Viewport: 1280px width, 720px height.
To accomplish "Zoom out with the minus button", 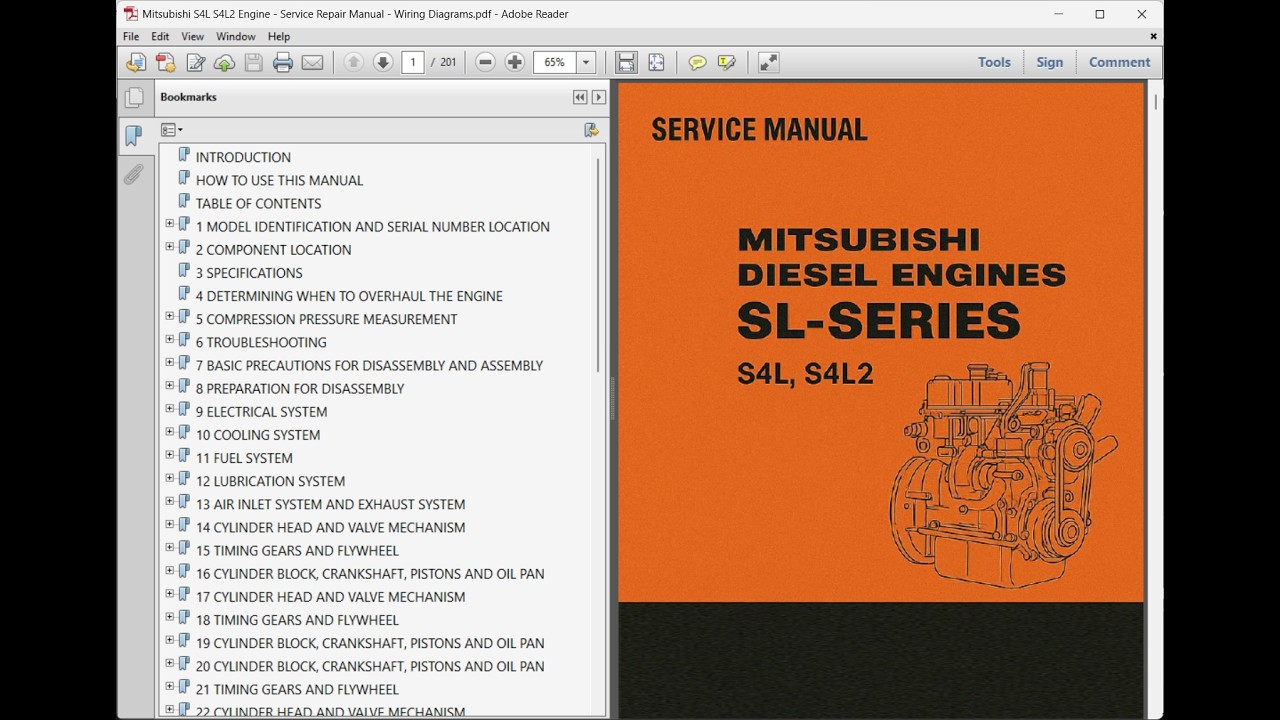I will tap(485, 62).
